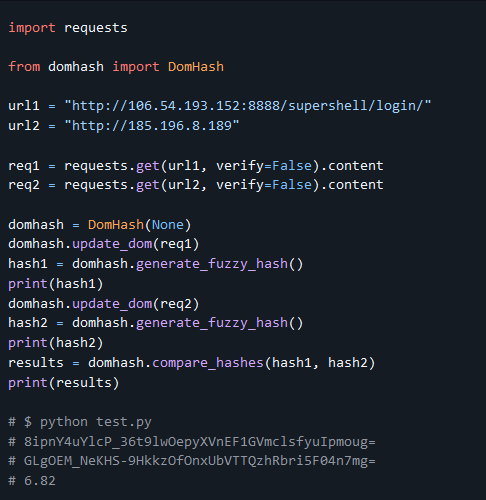Click the hash comment starting with '8ipnY4uYlcP'
The image size is (486, 500).
click(192, 442)
